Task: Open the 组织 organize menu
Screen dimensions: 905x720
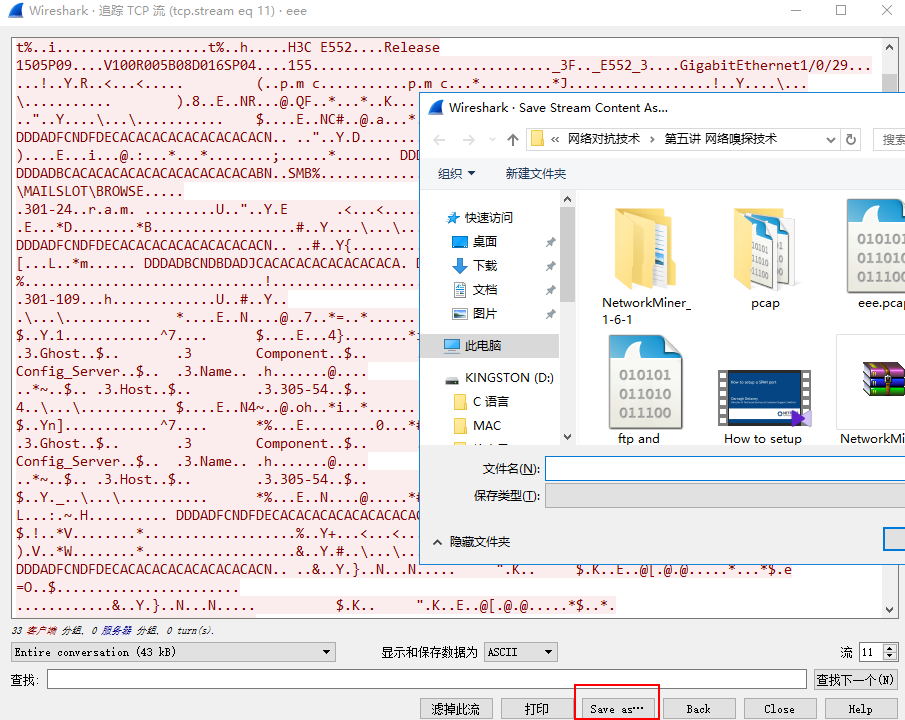Action: (x=456, y=174)
